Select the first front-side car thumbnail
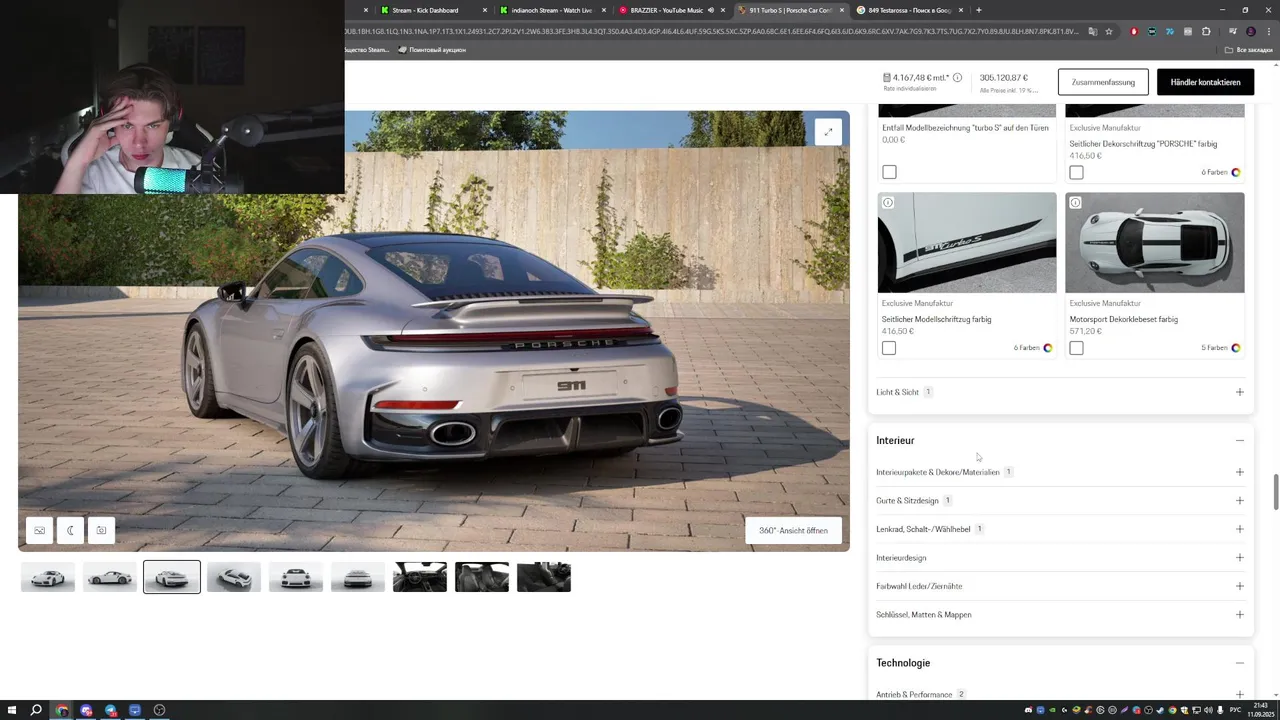This screenshot has height=720, width=1280. click(48, 577)
